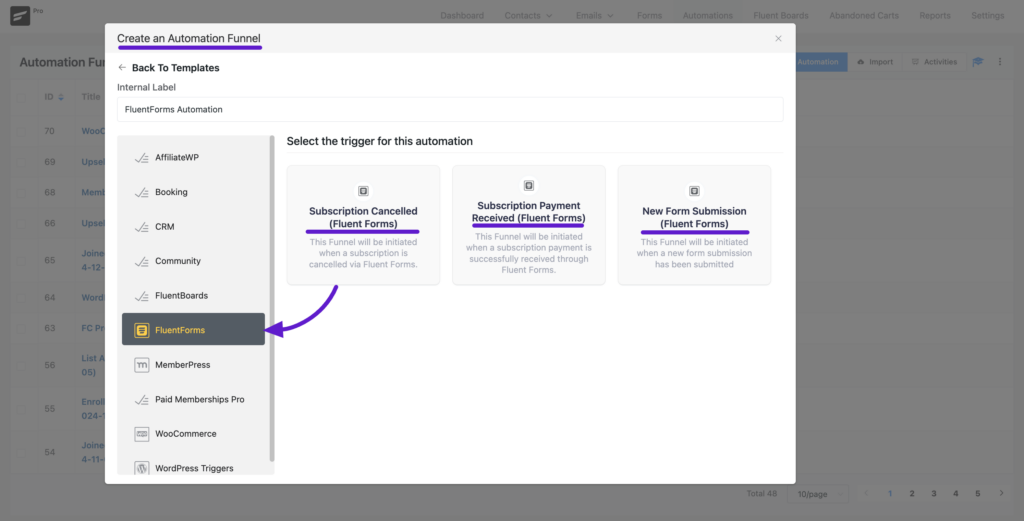Click the Internal Label input field
The width and height of the screenshot is (1024, 521).
pyautogui.click(x=450, y=109)
